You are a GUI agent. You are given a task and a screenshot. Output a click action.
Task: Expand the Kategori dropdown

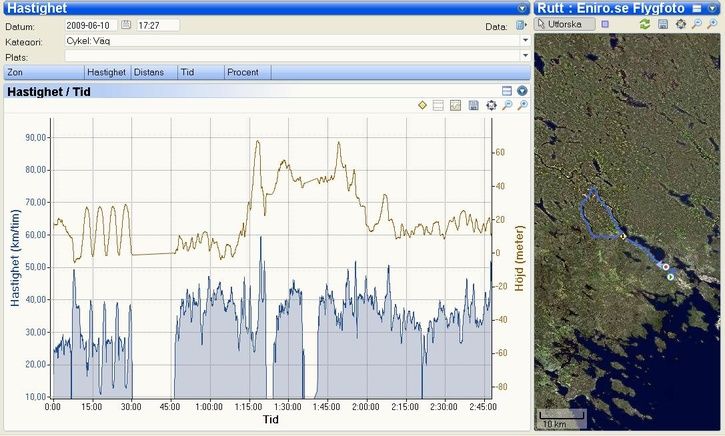[x=525, y=41]
